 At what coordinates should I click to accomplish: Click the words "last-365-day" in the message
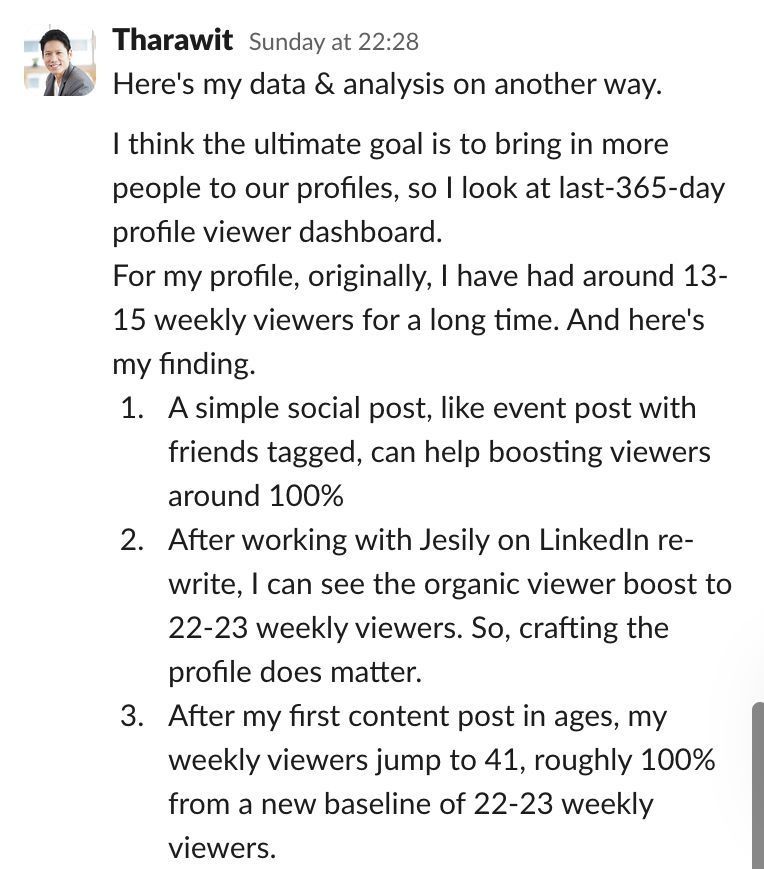click(x=642, y=187)
